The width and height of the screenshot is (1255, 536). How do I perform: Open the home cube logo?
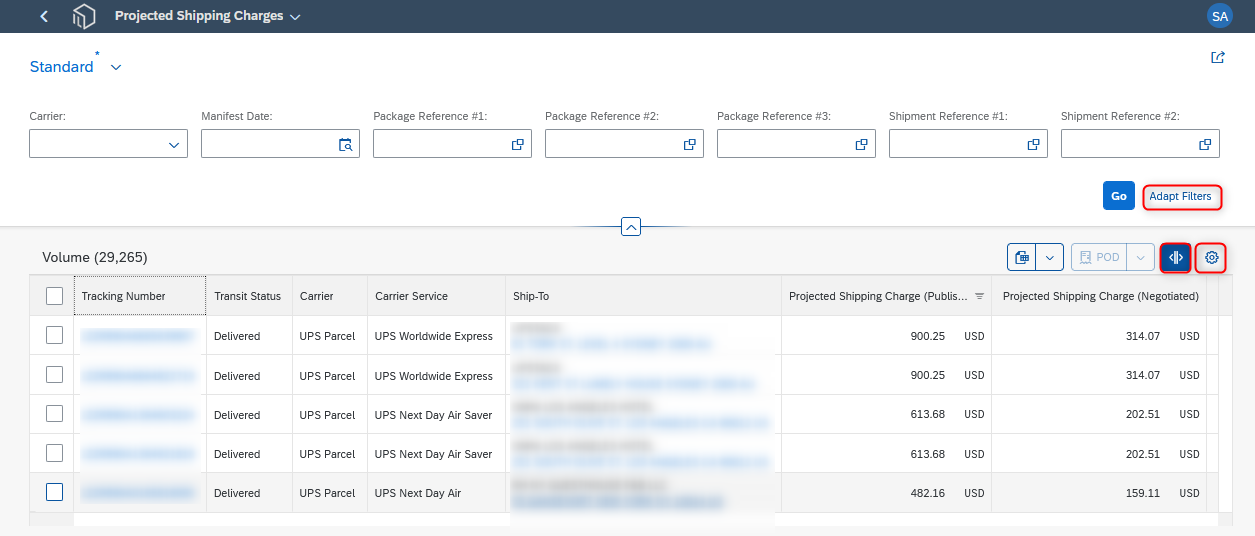84,16
